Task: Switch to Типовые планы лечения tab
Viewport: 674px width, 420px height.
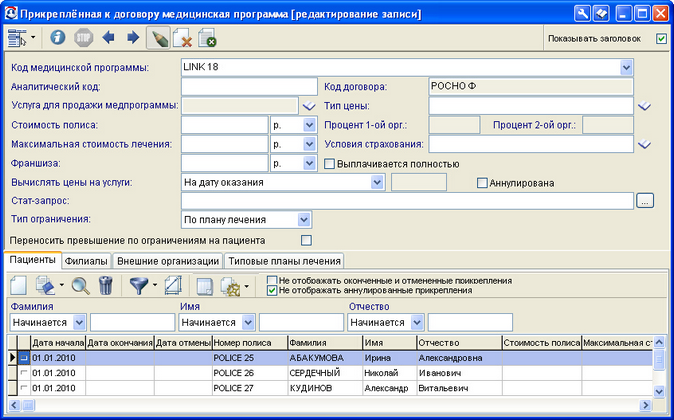Action: 284,261
